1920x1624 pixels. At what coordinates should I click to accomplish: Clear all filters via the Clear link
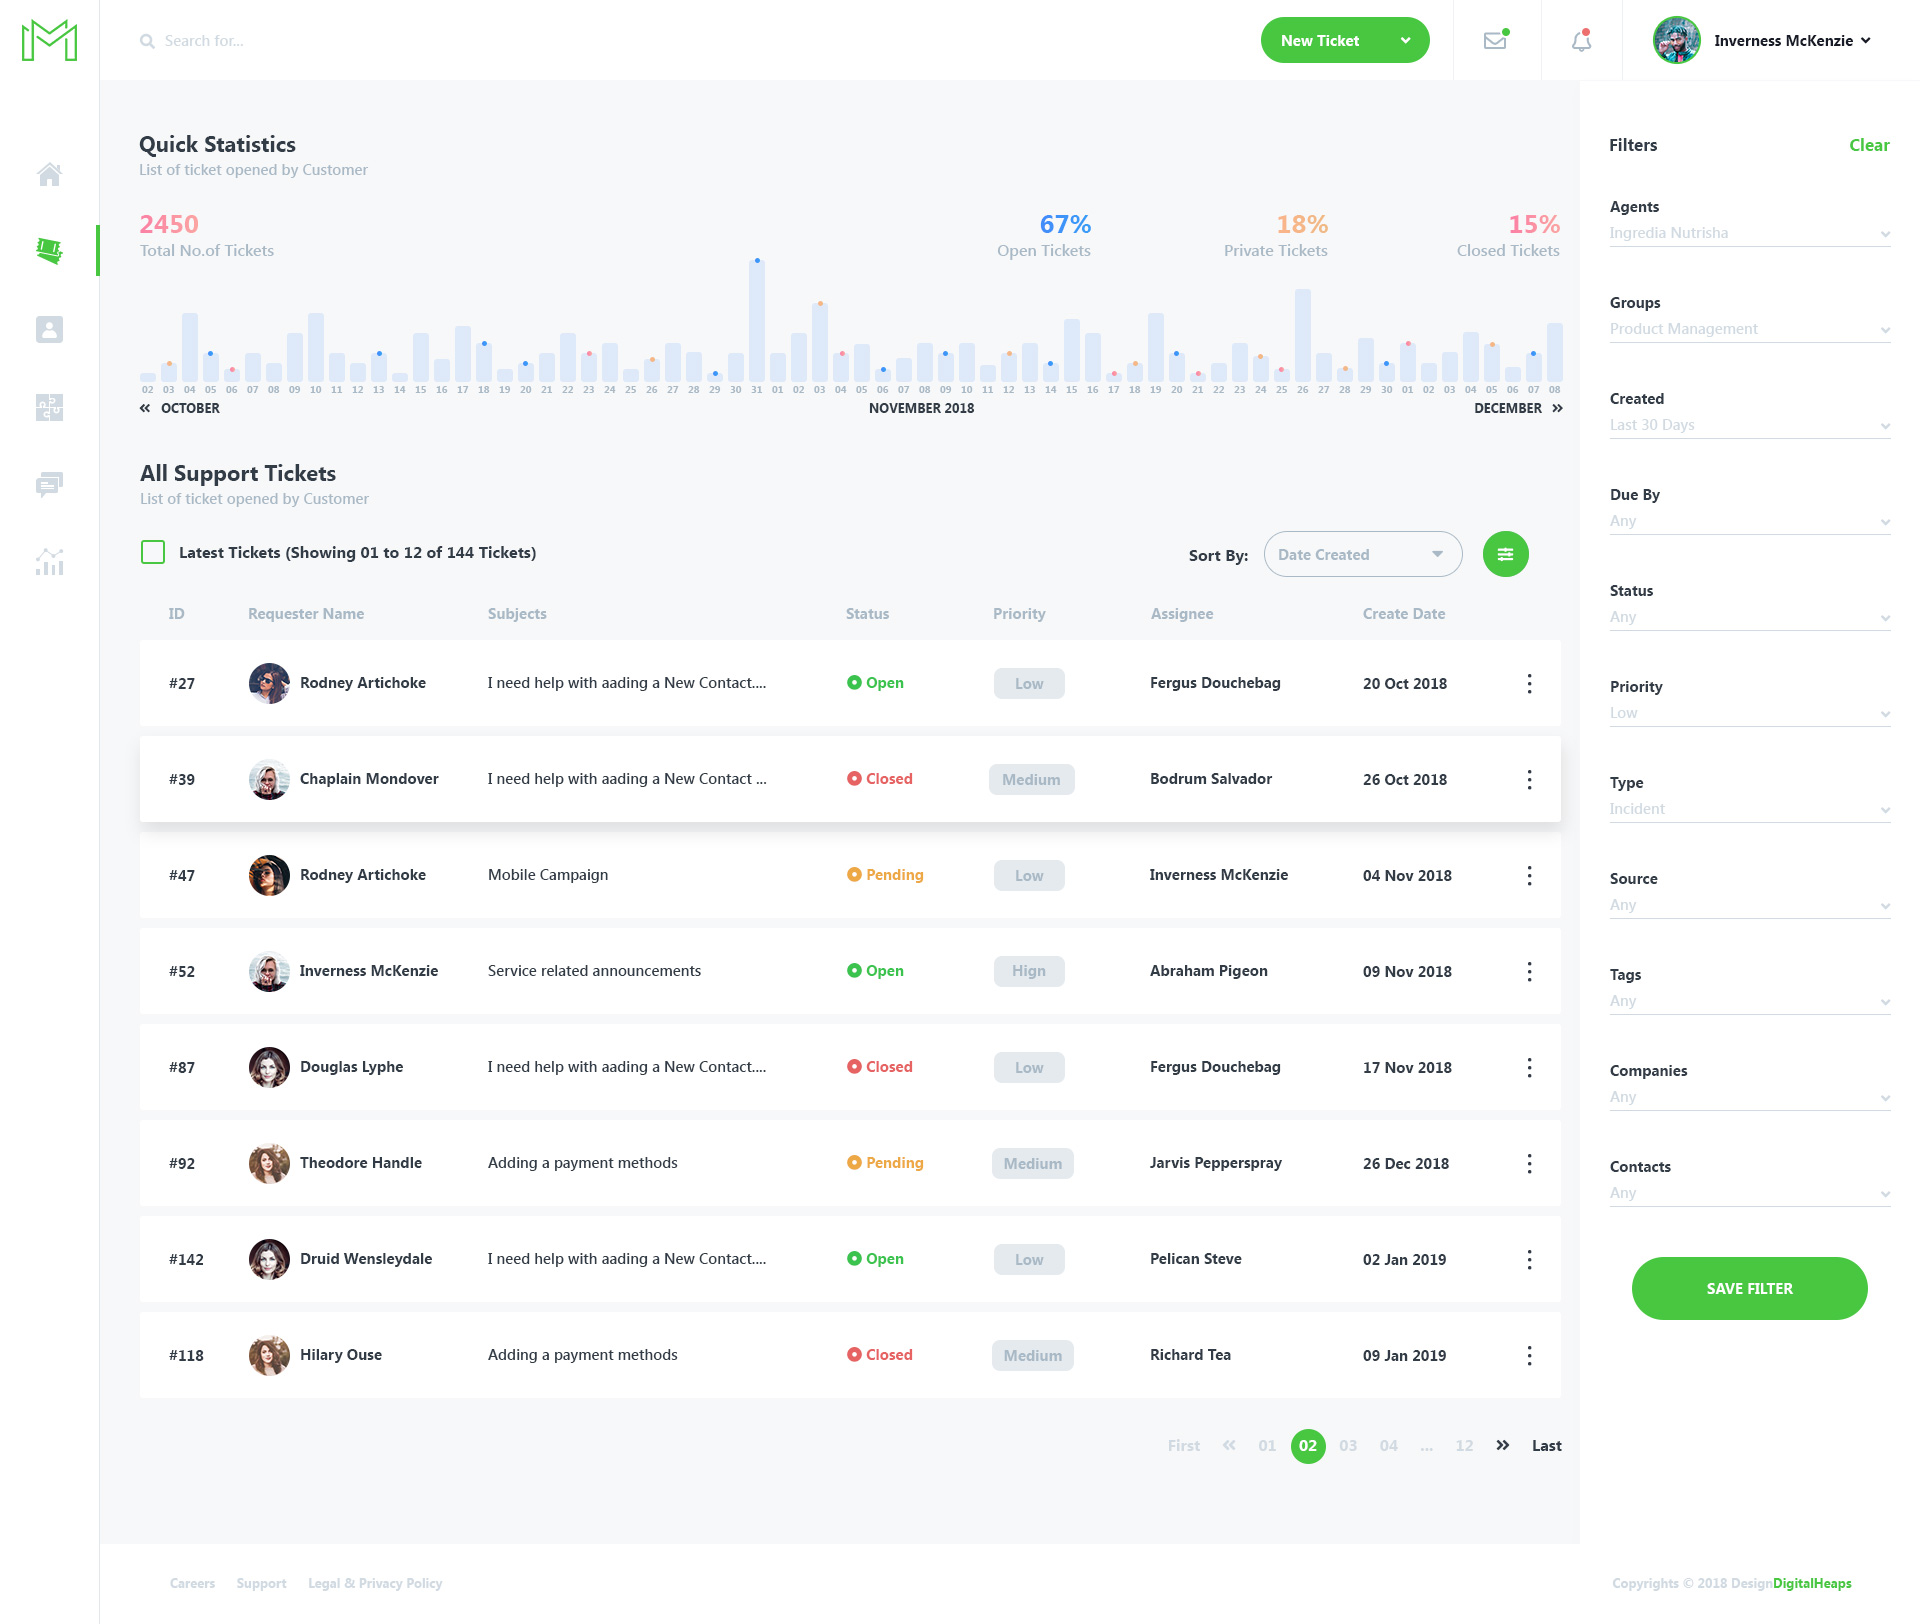coord(1868,145)
